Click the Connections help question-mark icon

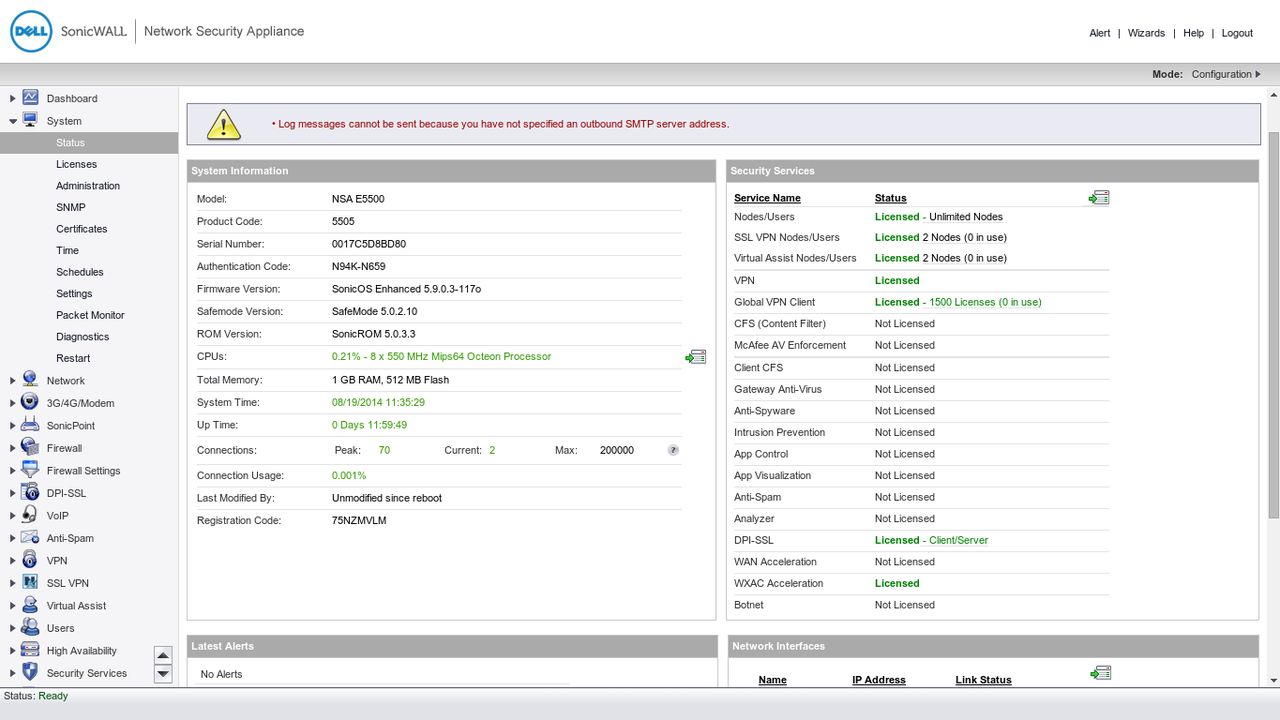click(674, 450)
